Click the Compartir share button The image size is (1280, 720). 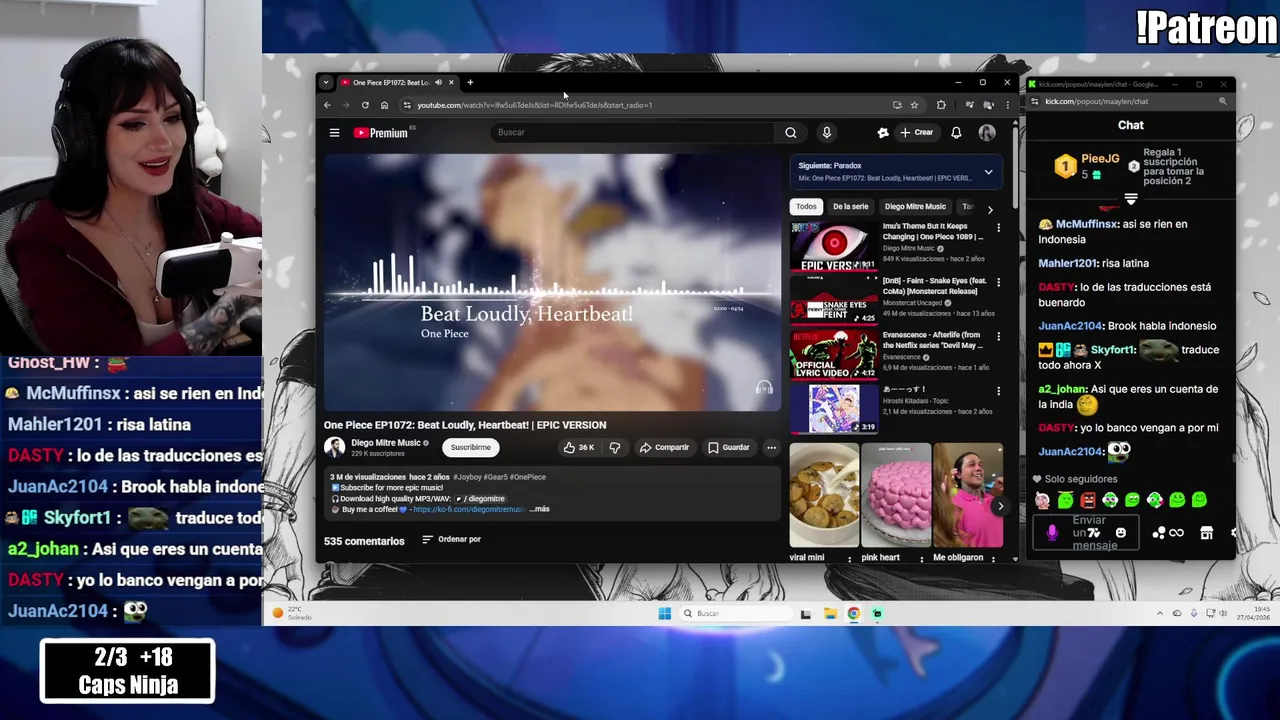point(664,447)
